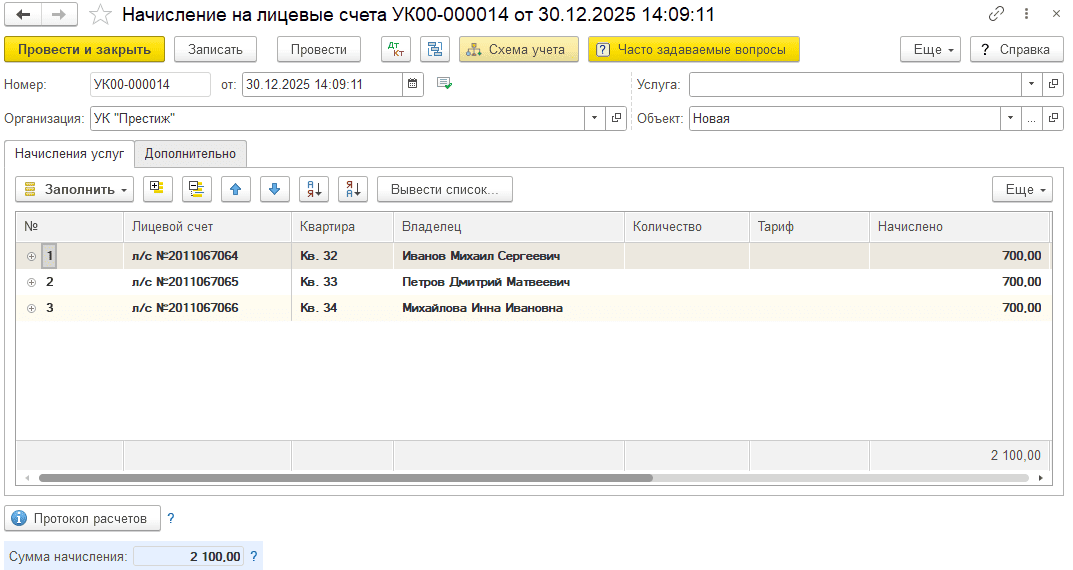Add the document to favorites star
Screen dimensions: 1073x570
(x=100, y=15)
